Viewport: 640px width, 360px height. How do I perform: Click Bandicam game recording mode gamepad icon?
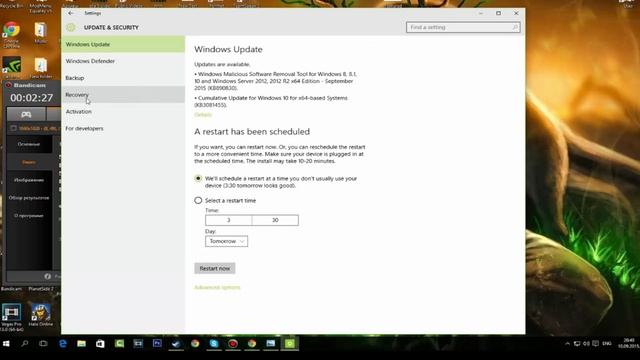(26, 114)
